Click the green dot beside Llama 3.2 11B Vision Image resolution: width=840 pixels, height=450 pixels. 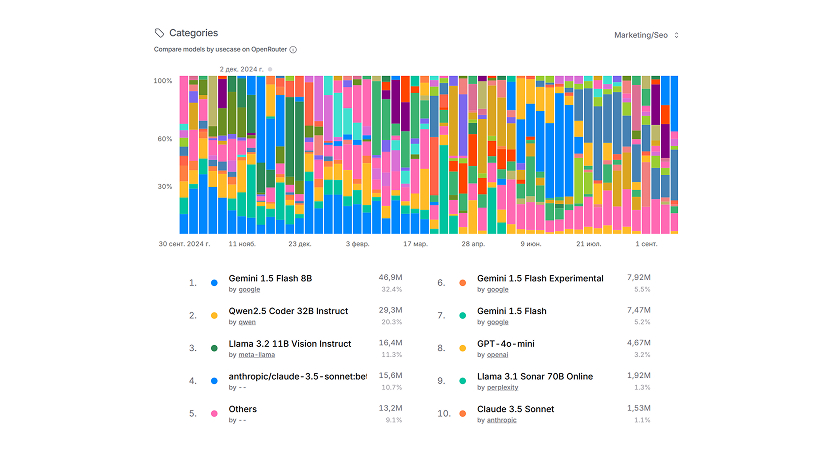coord(214,348)
